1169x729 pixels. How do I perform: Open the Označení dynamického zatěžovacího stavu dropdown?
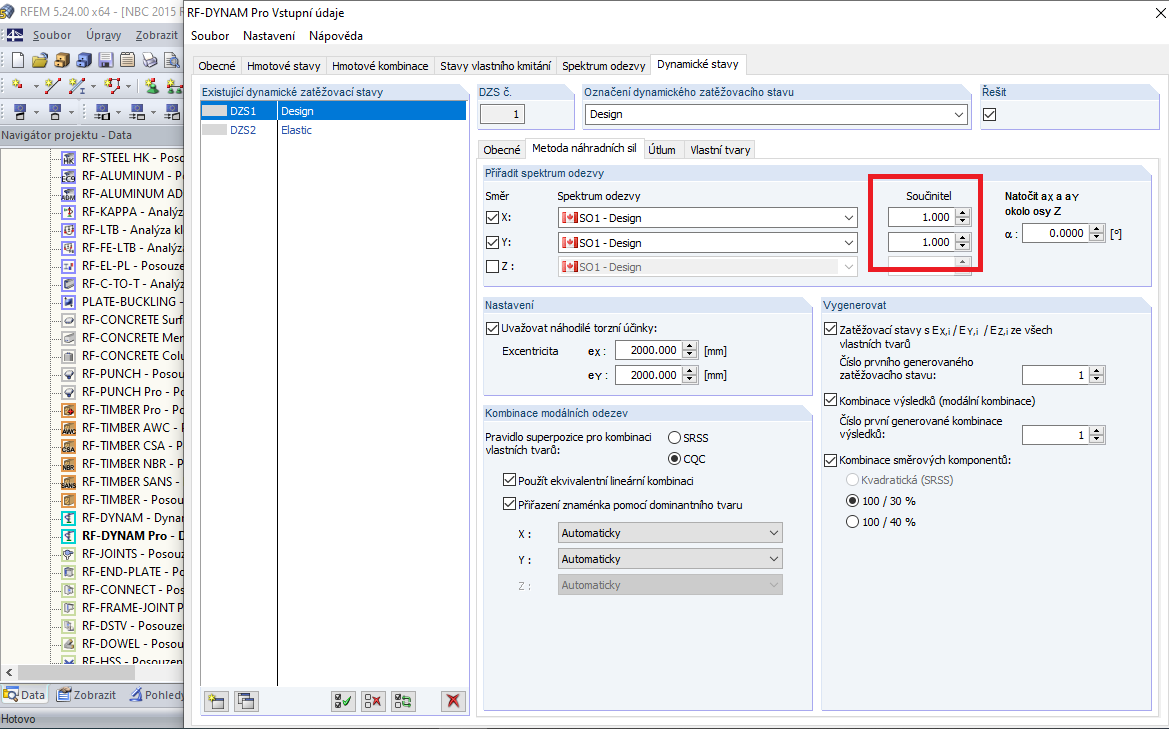958,115
